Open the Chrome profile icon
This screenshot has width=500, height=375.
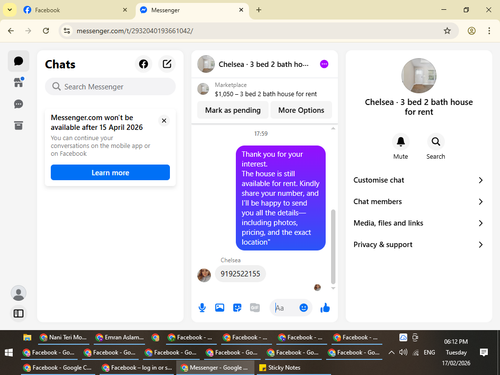(471, 31)
